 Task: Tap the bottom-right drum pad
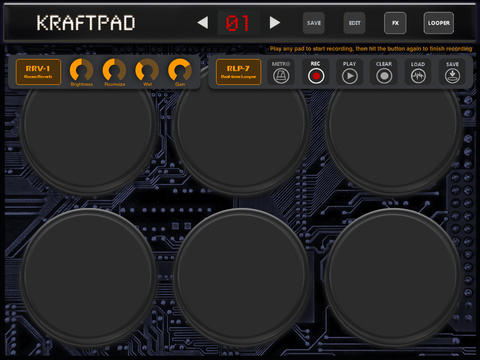393,277
